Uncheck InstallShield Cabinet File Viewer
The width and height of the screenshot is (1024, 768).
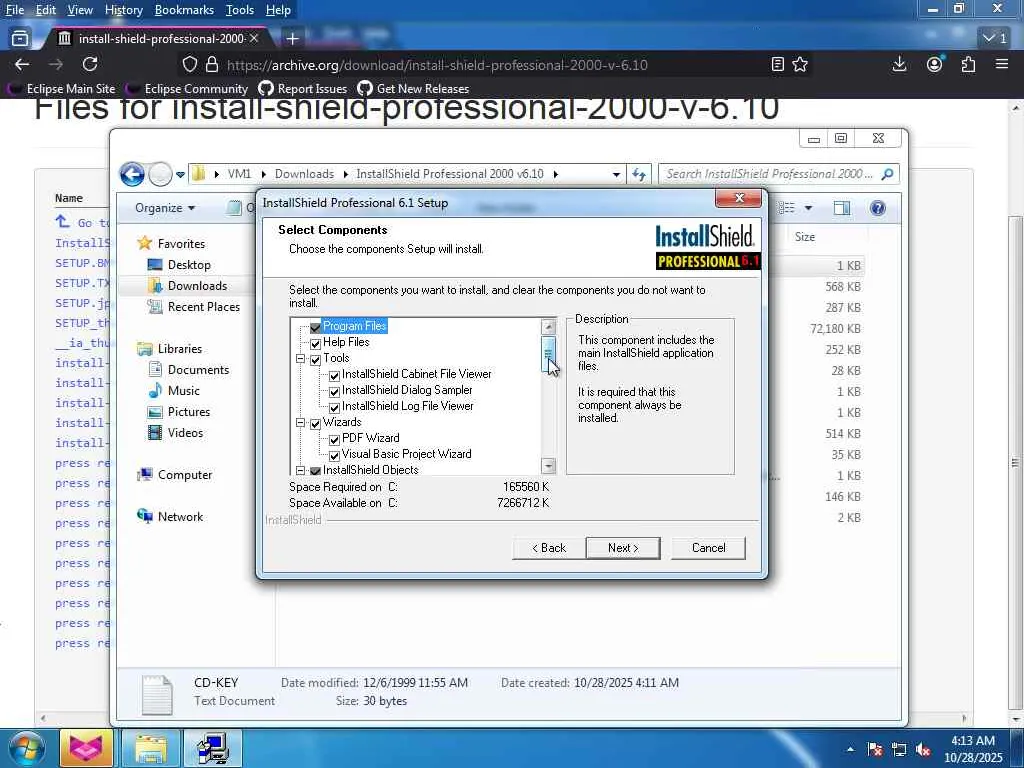click(x=334, y=375)
